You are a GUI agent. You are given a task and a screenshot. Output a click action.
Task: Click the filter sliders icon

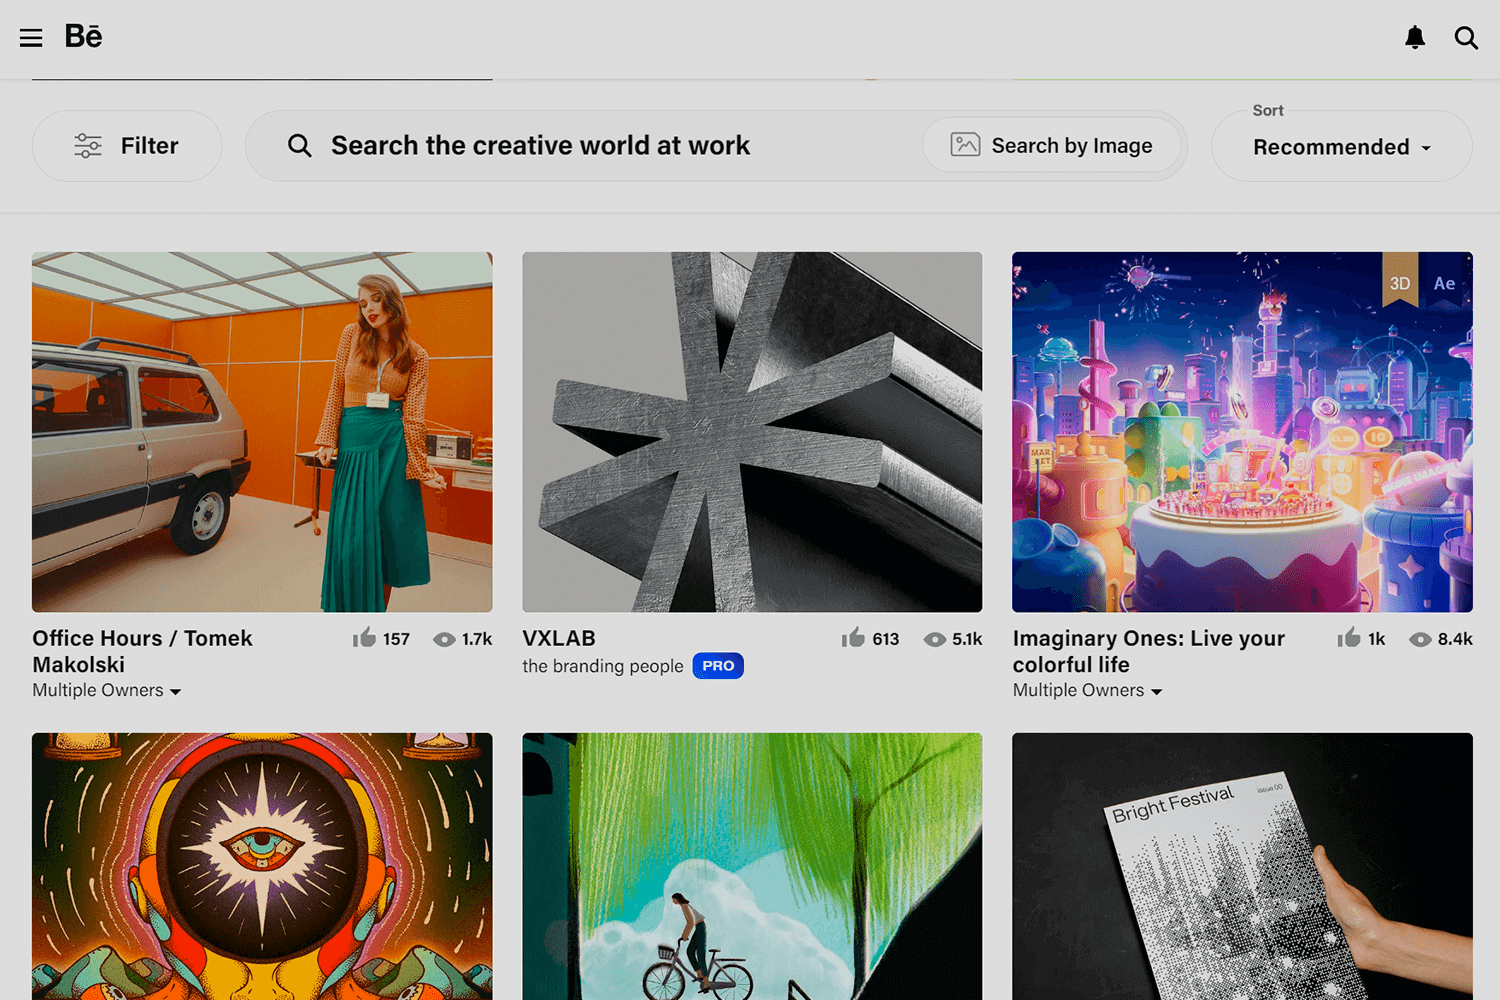pyautogui.click(x=88, y=146)
